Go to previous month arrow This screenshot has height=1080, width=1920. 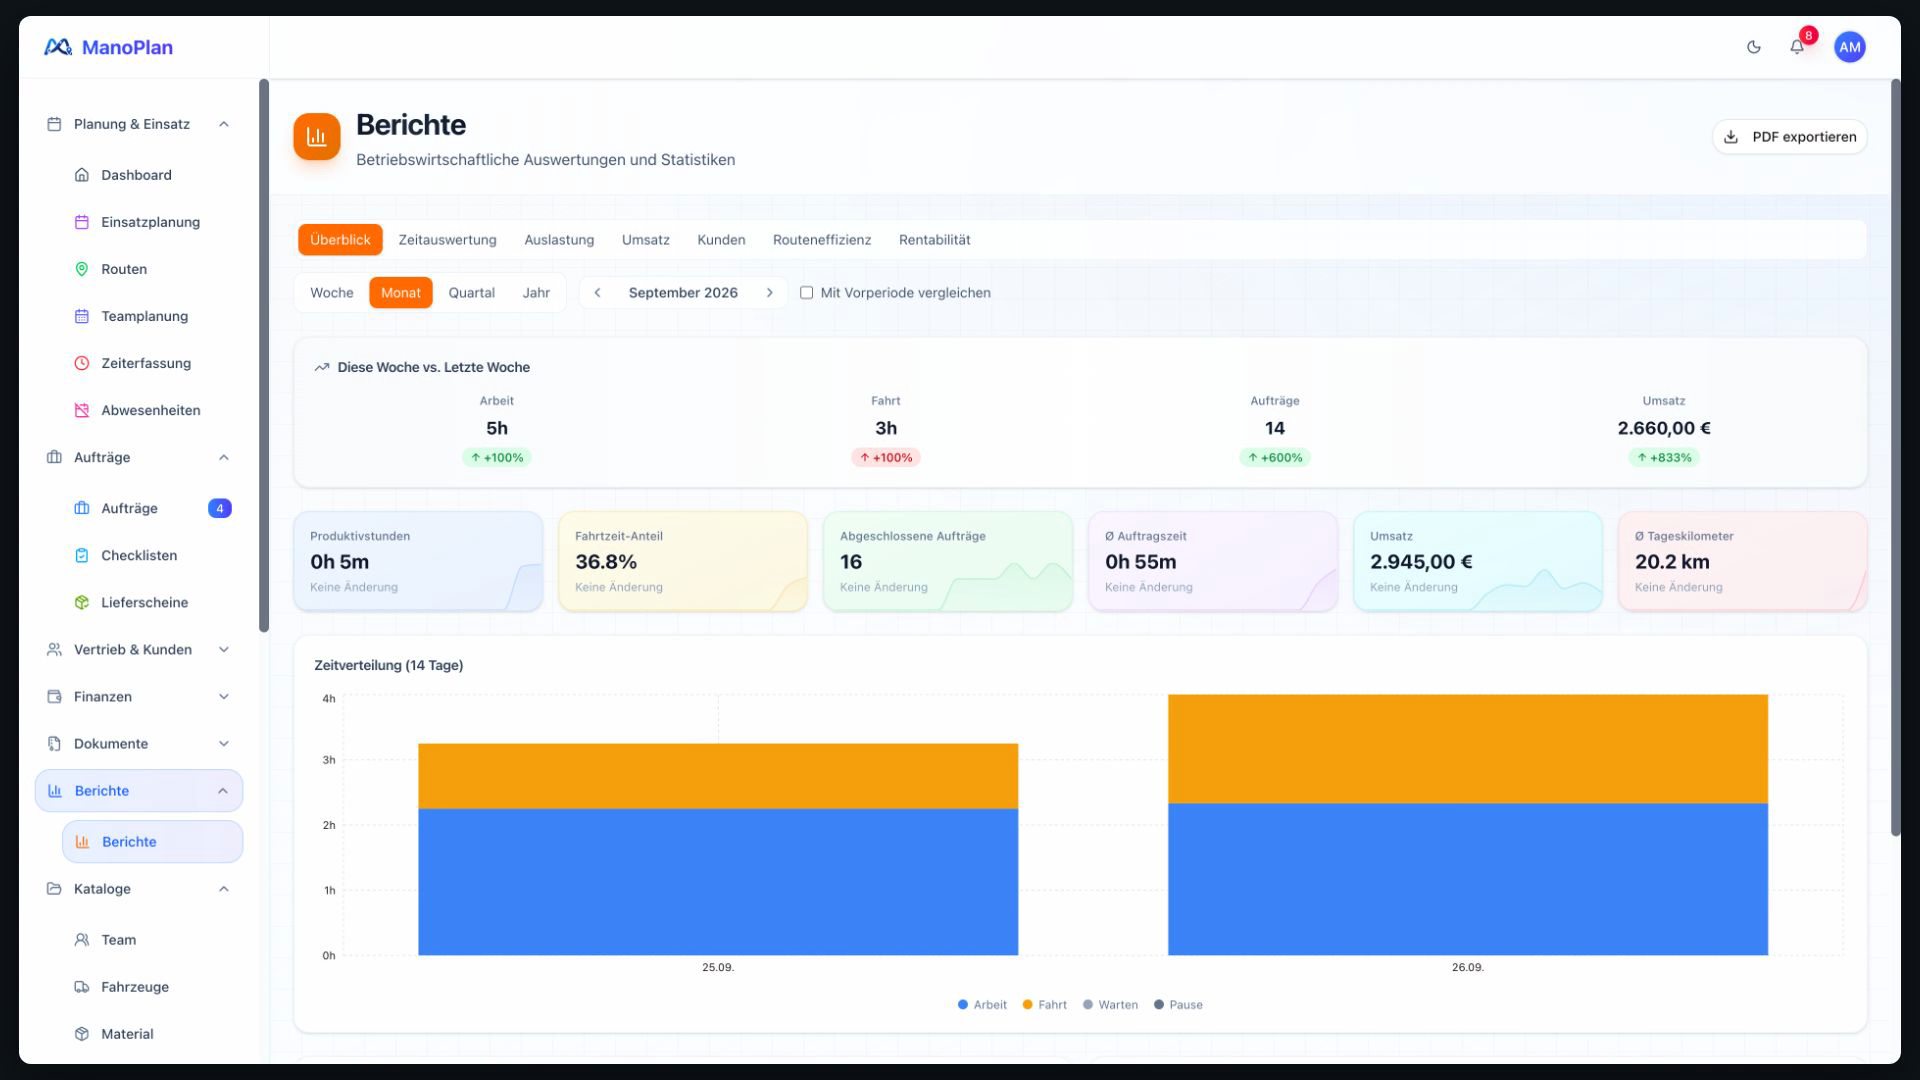[x=597, y=293]
